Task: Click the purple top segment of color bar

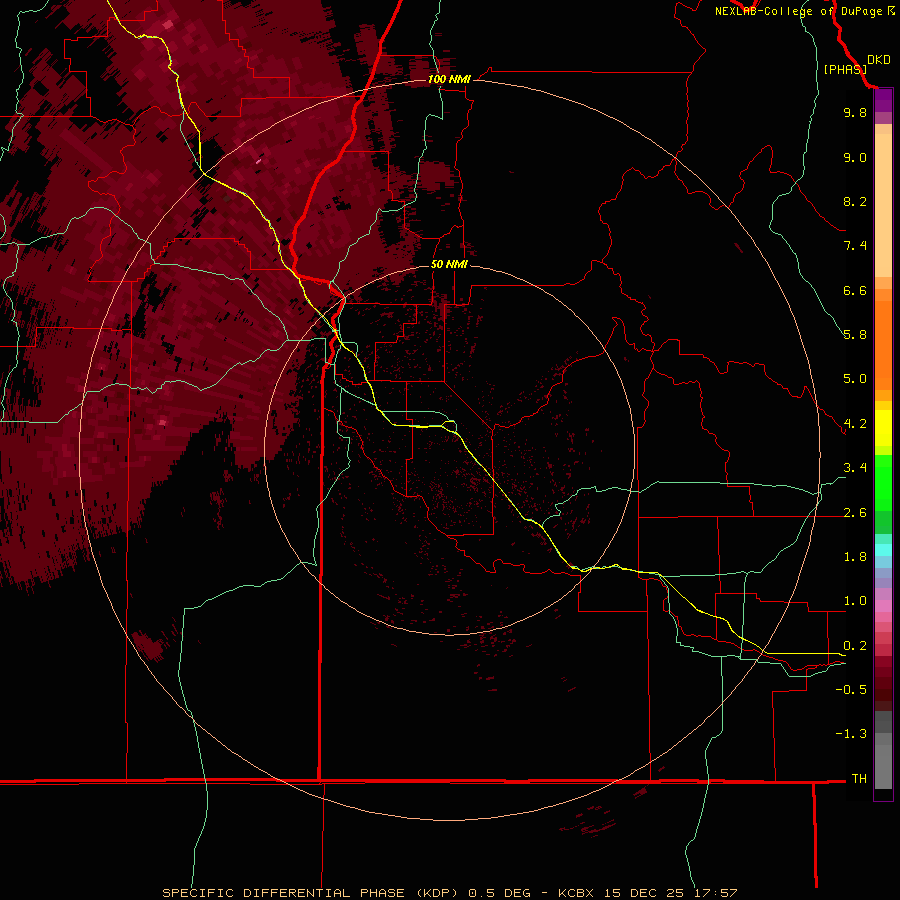Action: click(883, 100)
